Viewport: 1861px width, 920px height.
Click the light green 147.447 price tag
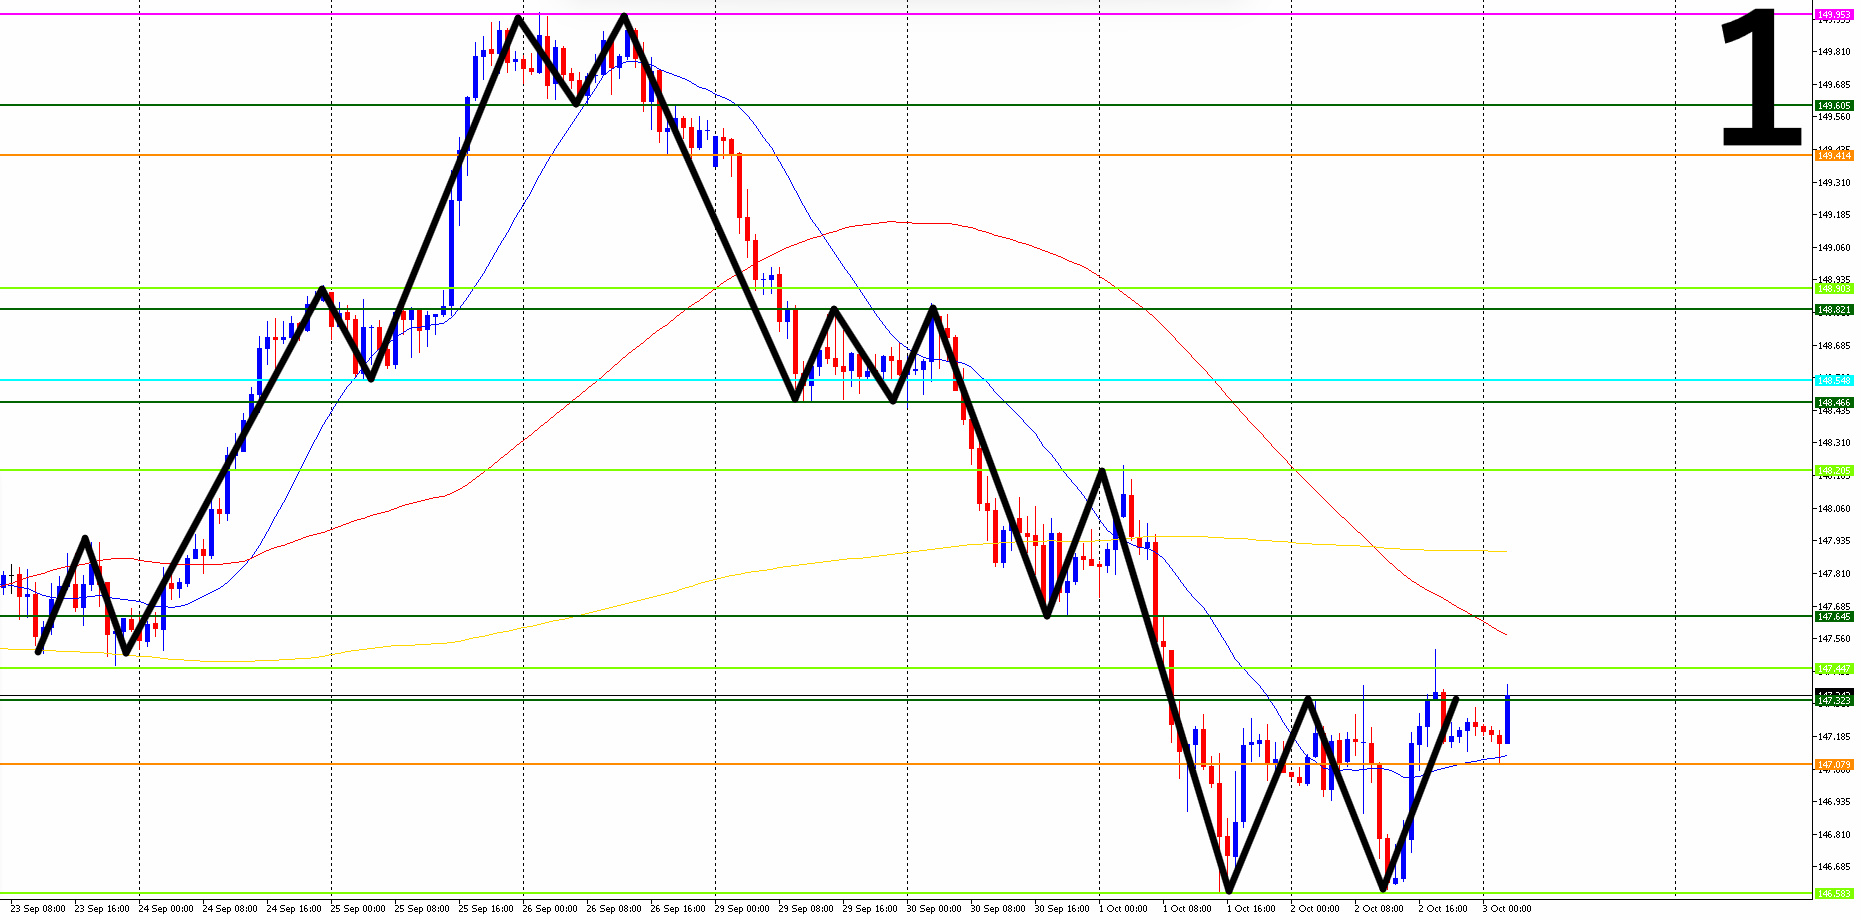(x=1834, y=668)
